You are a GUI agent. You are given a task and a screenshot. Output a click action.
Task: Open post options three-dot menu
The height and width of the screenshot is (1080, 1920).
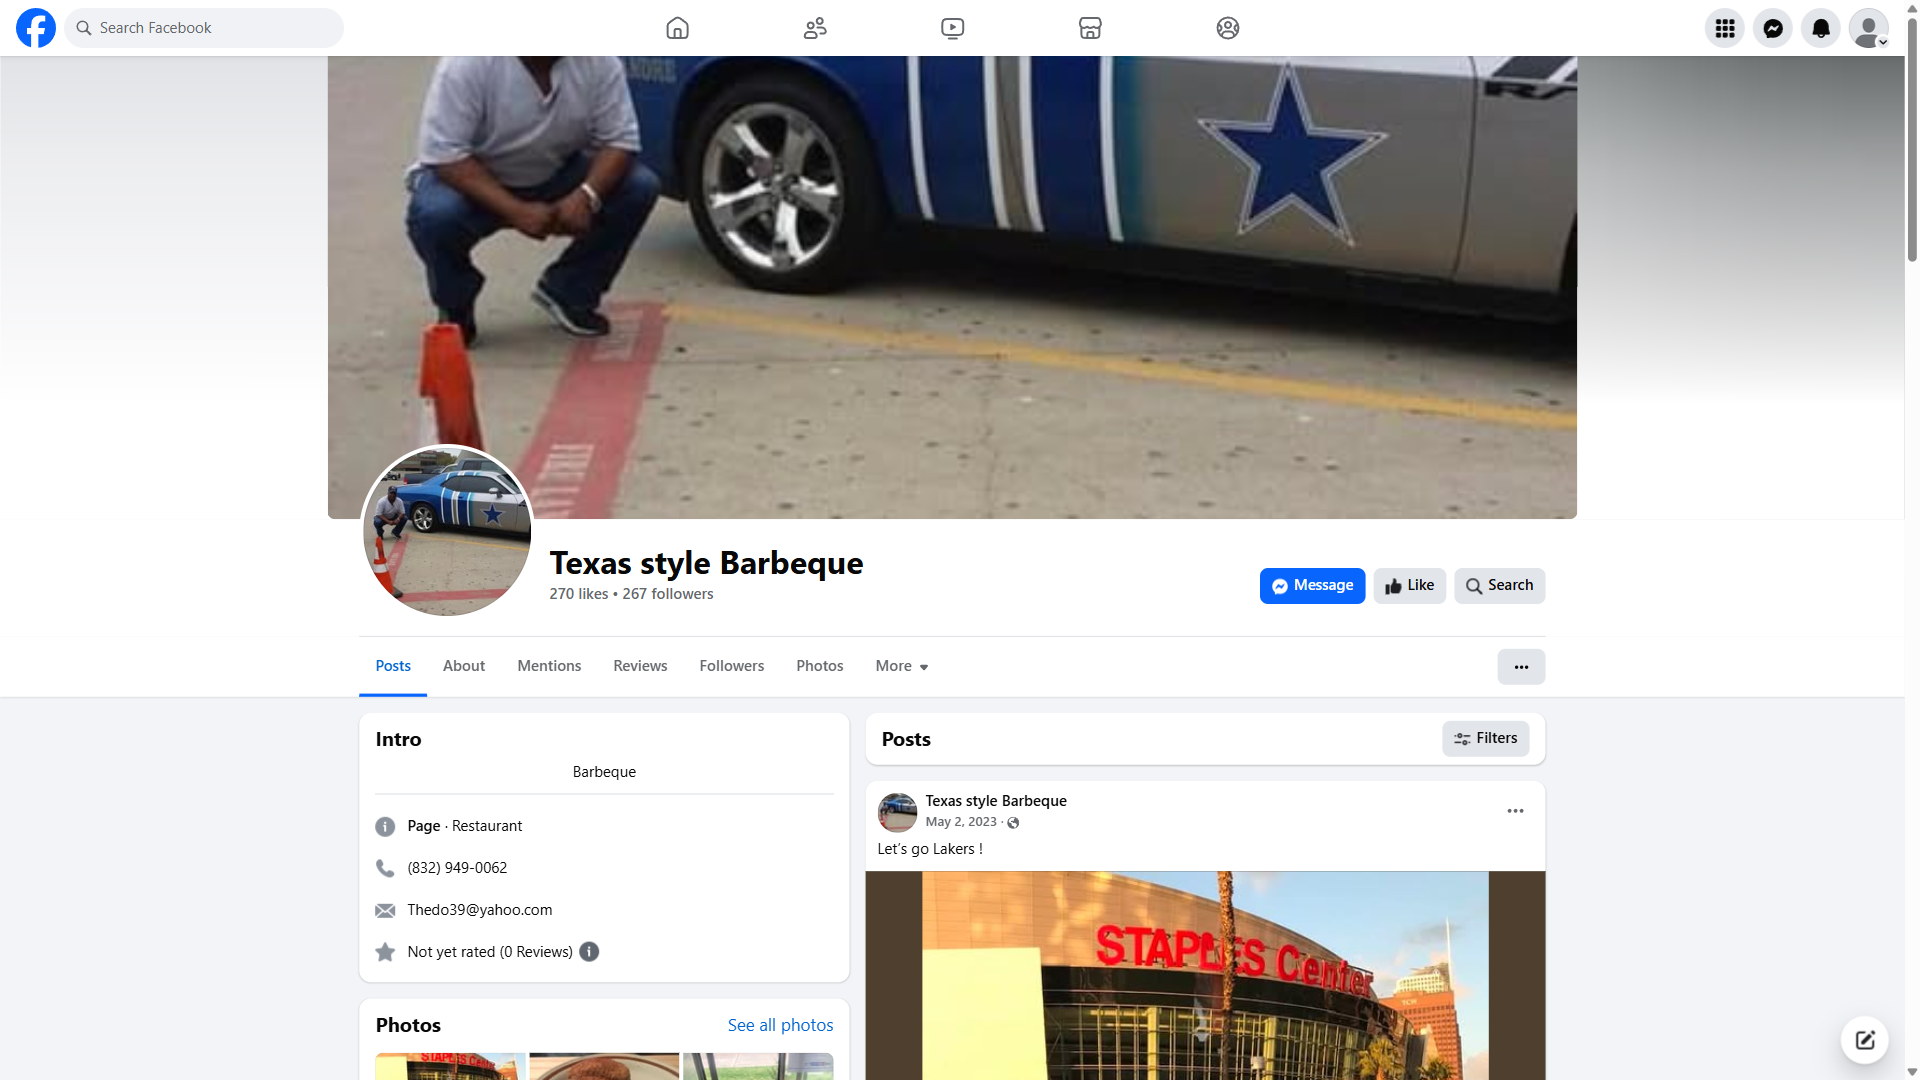click(1515, 811)
